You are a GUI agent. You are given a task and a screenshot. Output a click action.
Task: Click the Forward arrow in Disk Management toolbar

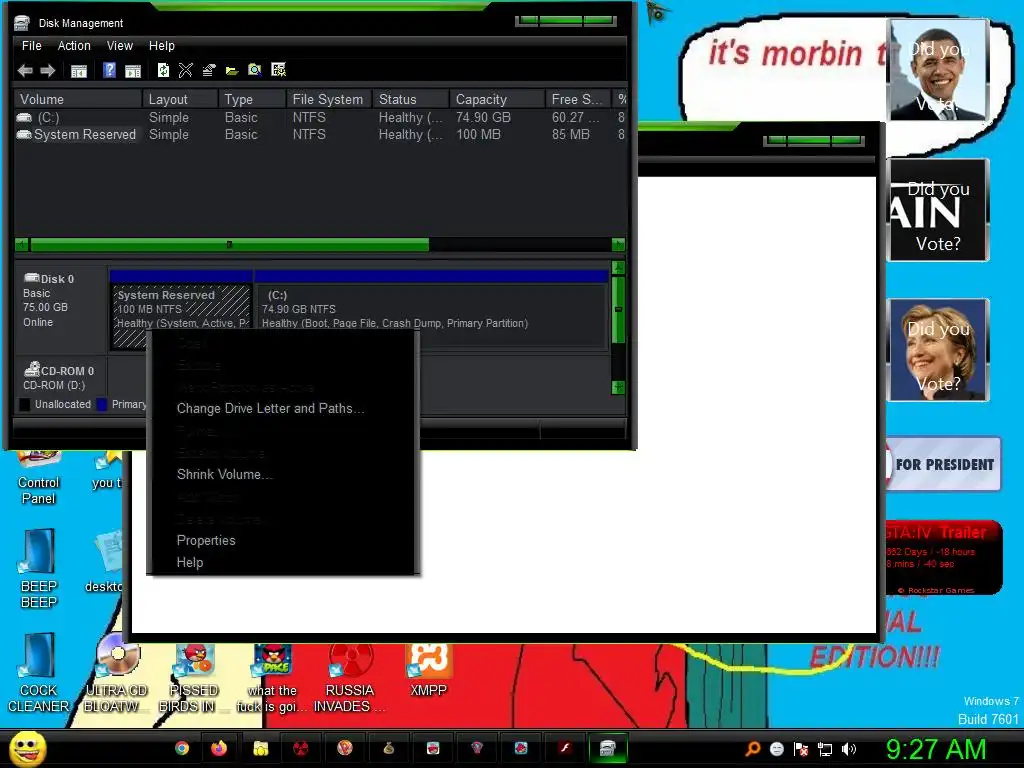click(48, 71)
